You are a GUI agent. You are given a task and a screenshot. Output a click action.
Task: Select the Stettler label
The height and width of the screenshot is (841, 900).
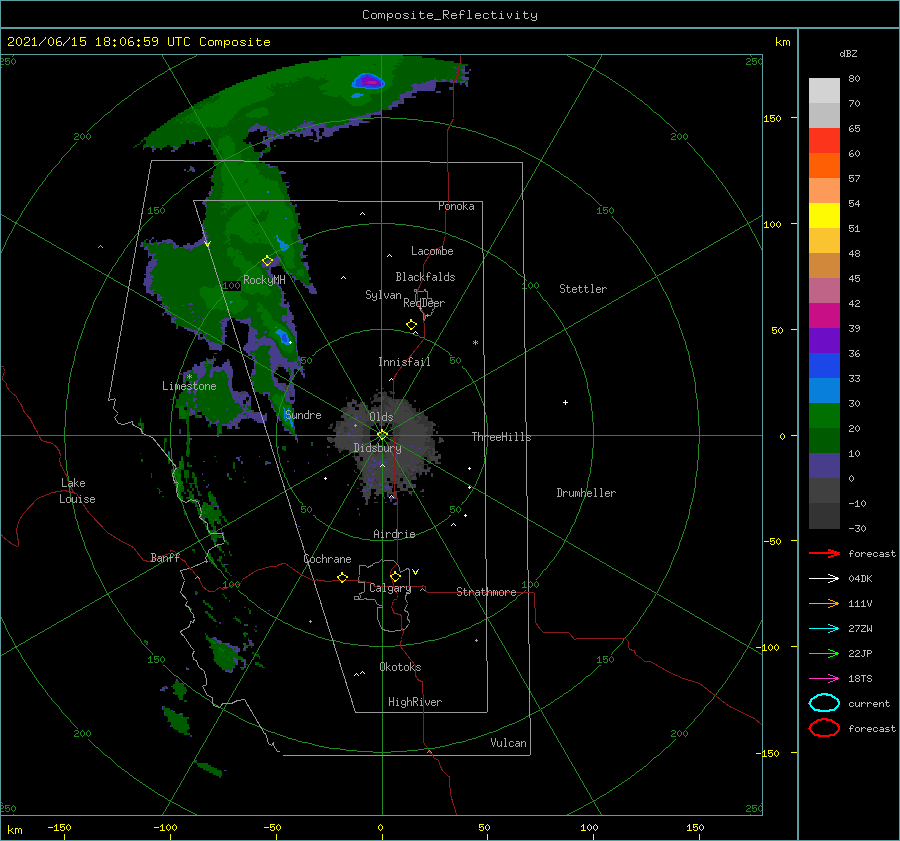click(x=583, y=289)
